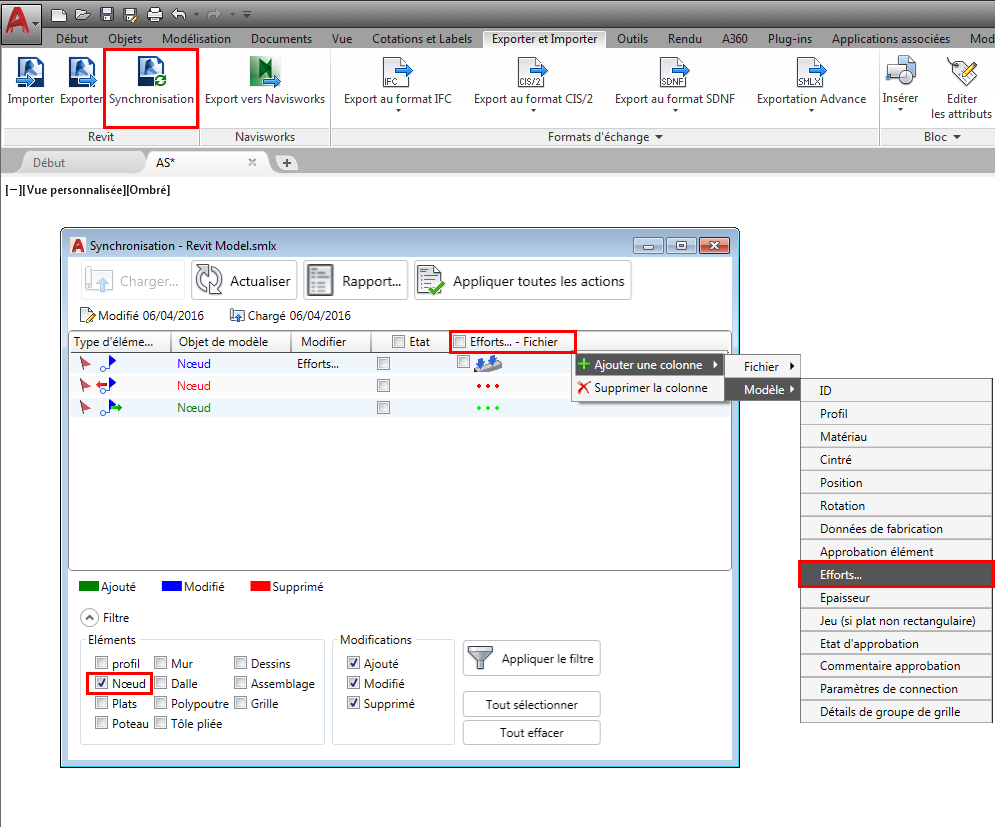
Task: Toggle the Etat column header checkbox
Action: pyautogui.click(x=399, y=341)
